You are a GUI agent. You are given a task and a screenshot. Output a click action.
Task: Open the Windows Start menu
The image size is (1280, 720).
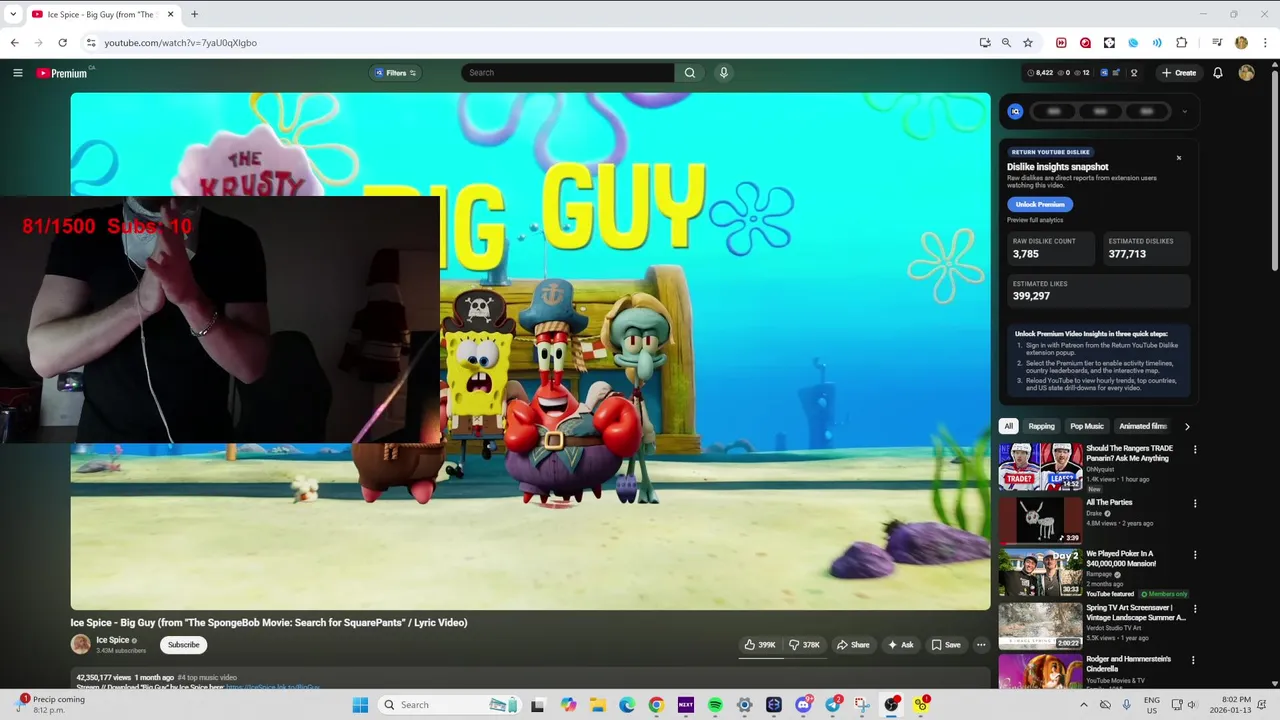click(360, 705)
